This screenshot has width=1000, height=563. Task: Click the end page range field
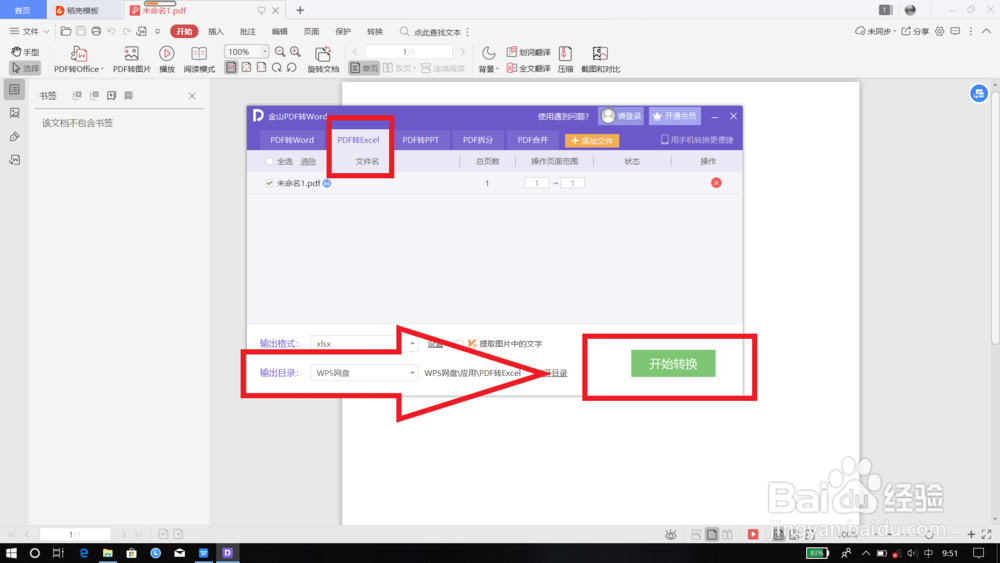pyautogui.click(x=572, y=183)
